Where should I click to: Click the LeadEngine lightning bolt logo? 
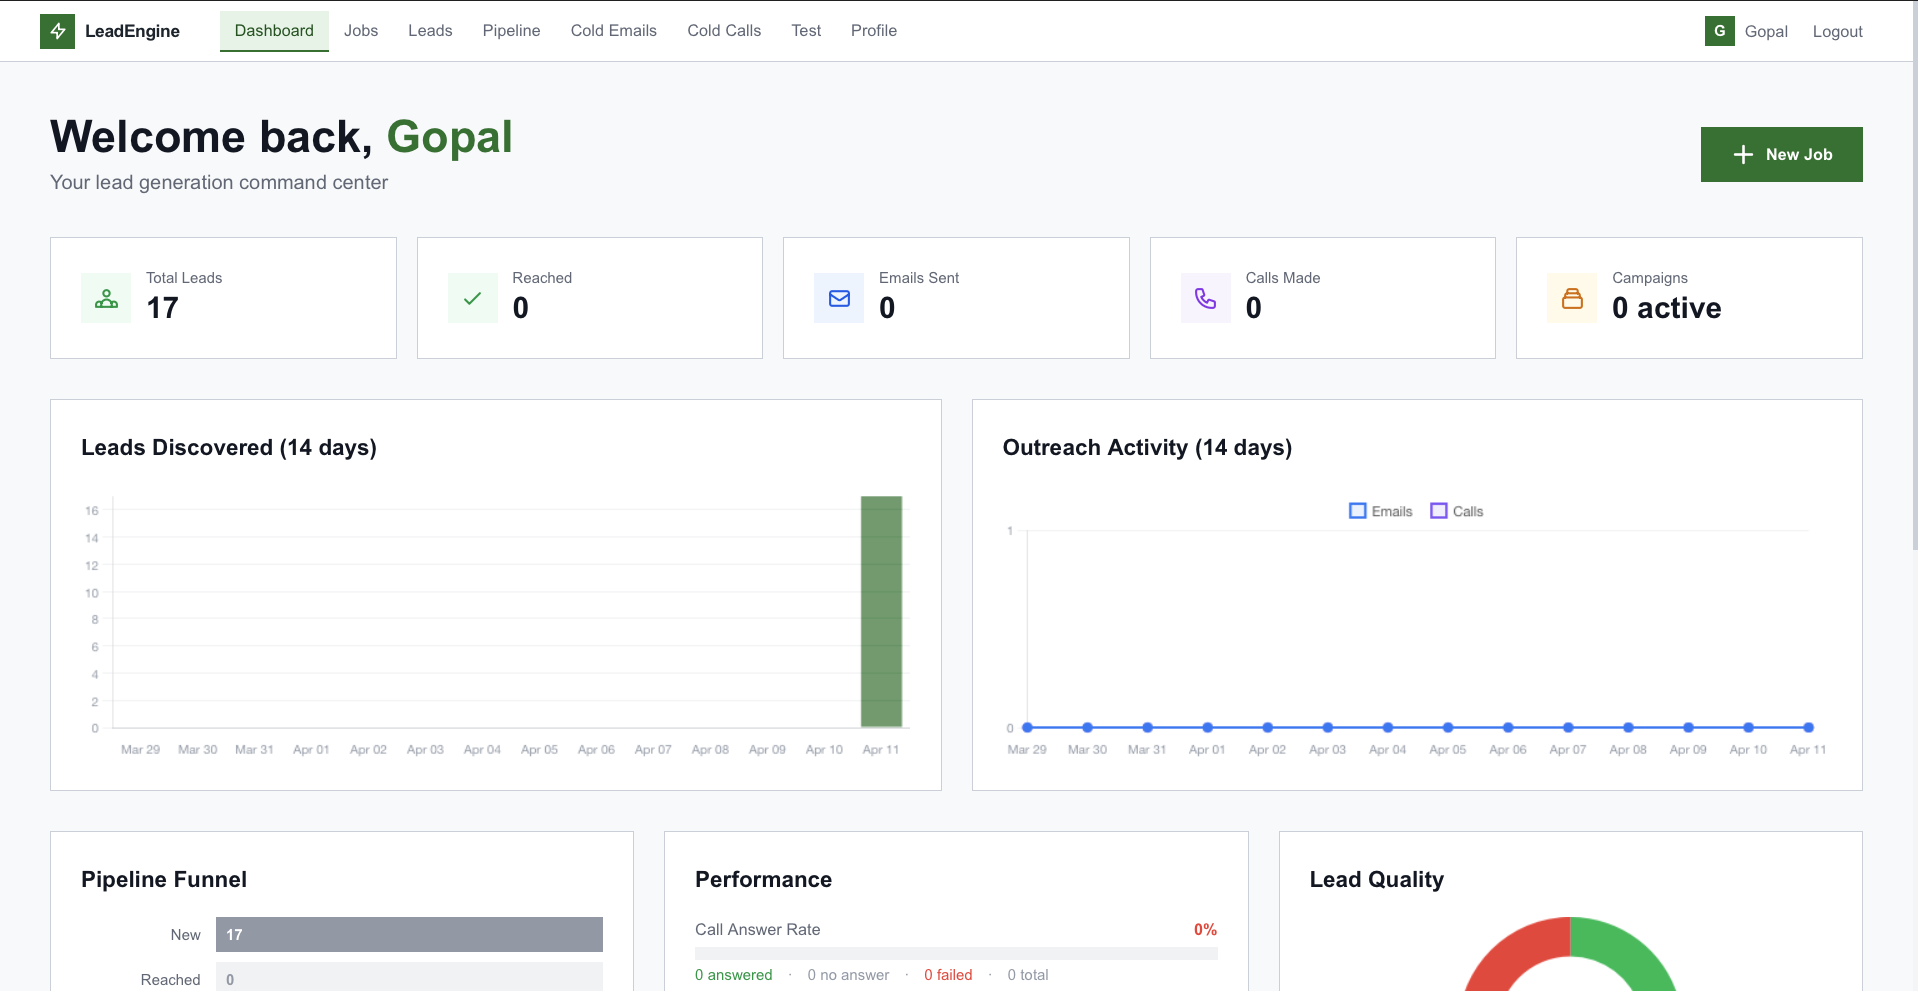click(57, 31)
